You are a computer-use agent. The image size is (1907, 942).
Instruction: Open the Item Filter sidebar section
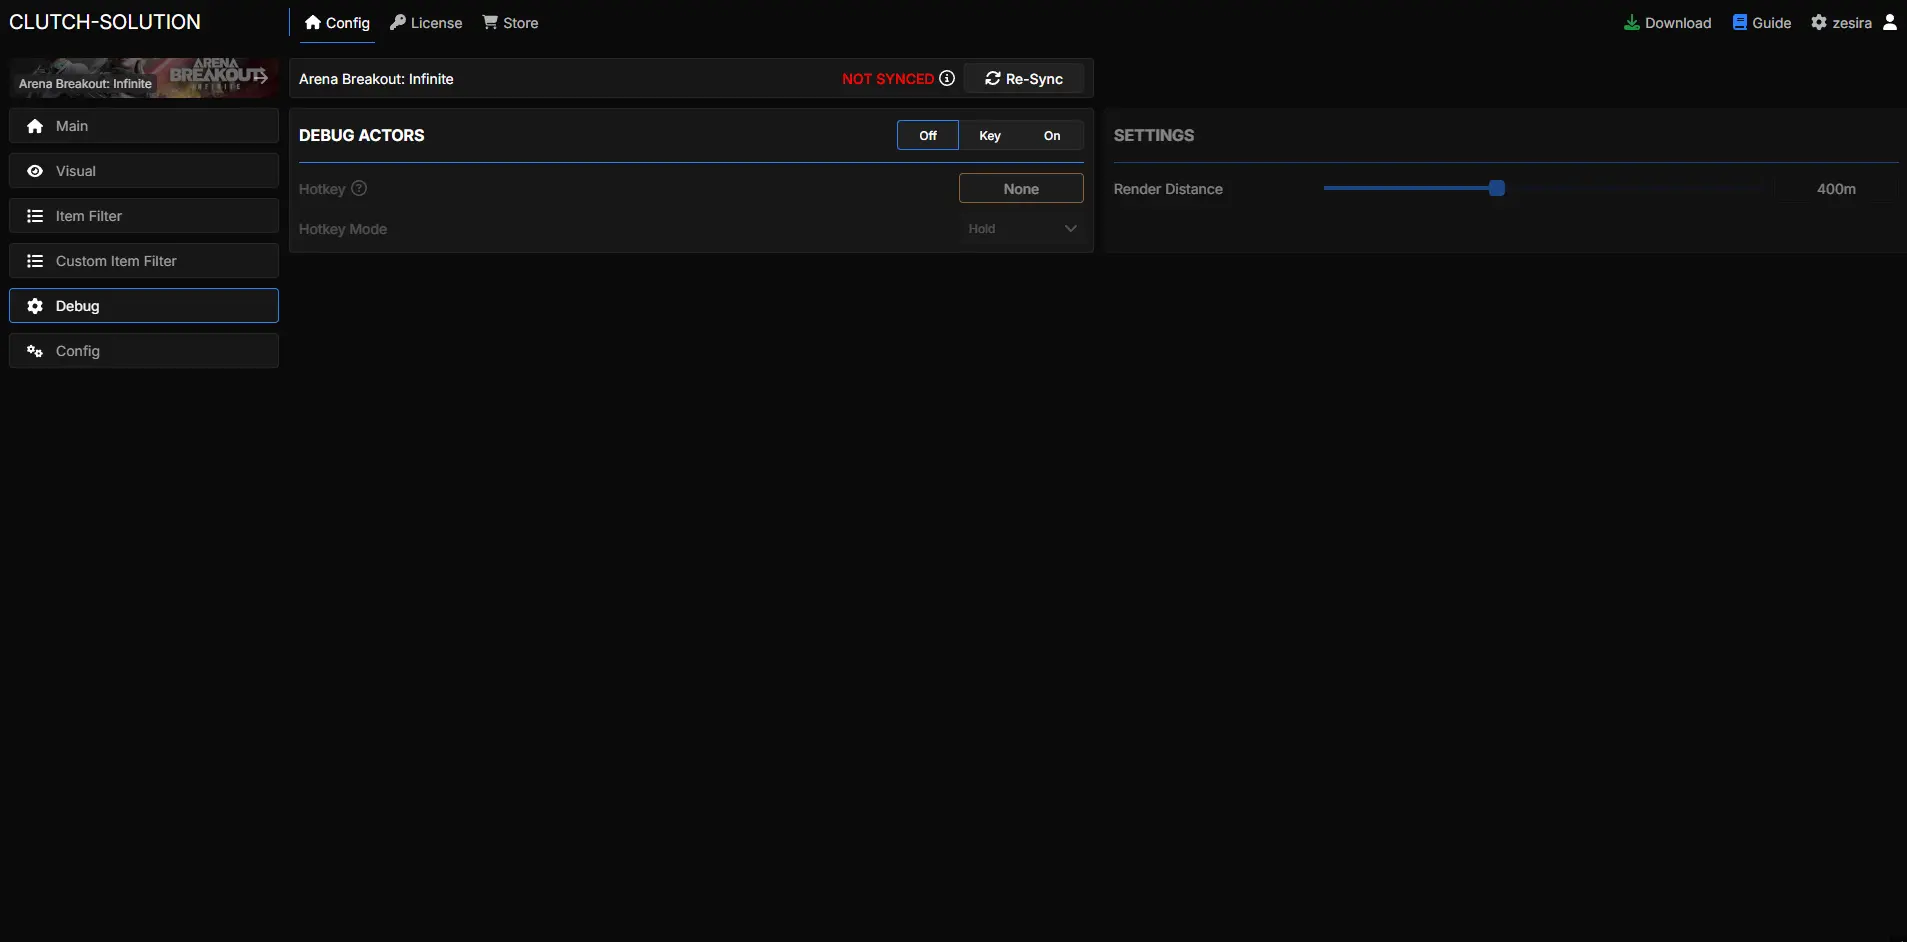coord(144,216)
